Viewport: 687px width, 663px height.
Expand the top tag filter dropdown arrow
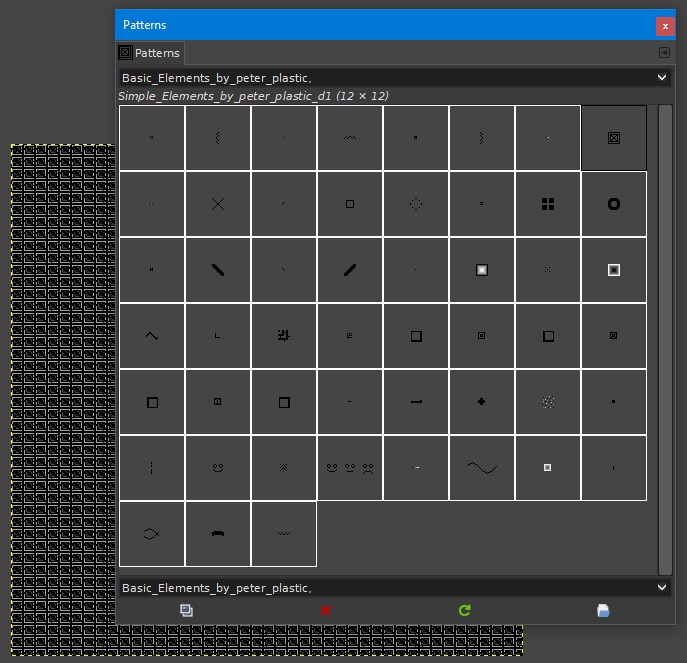point(662,78)
